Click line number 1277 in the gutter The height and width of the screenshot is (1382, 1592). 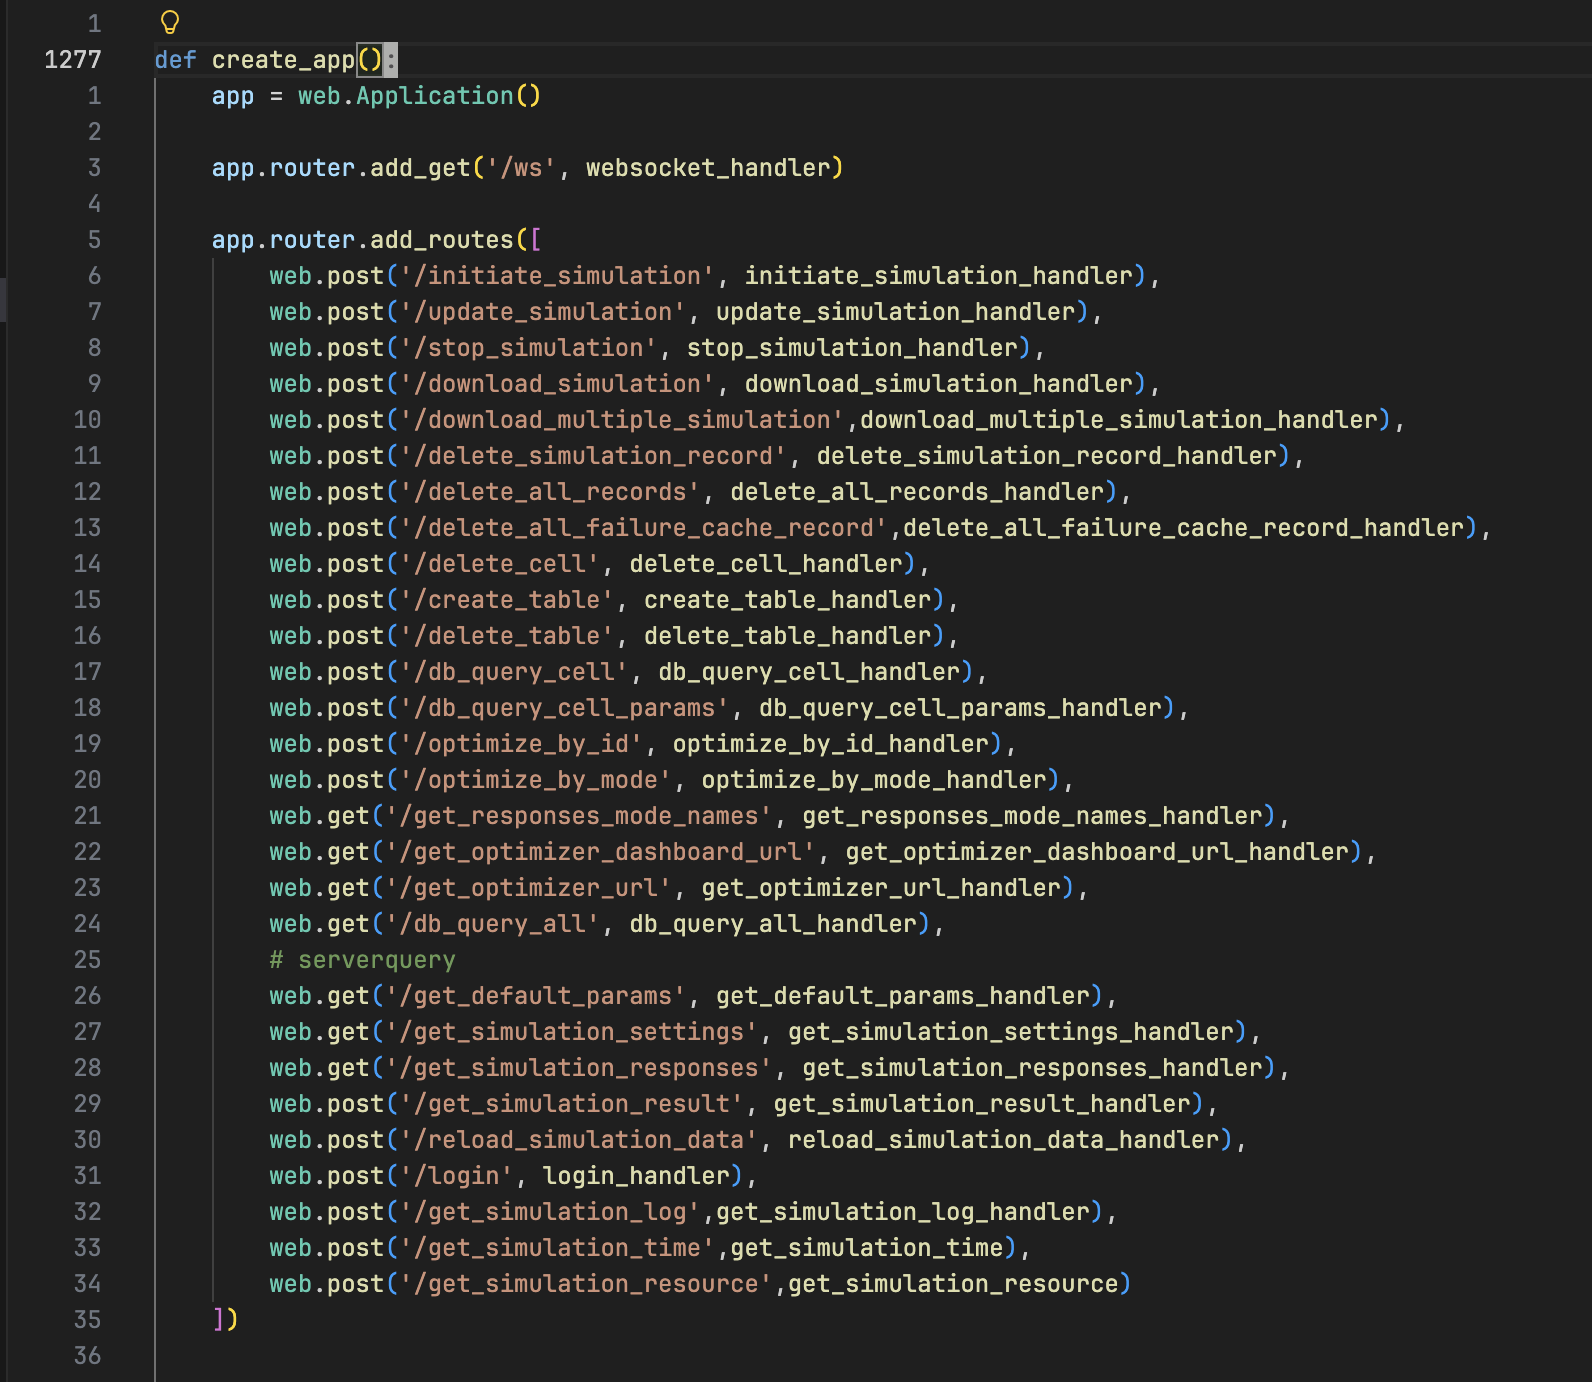point(72,60)
